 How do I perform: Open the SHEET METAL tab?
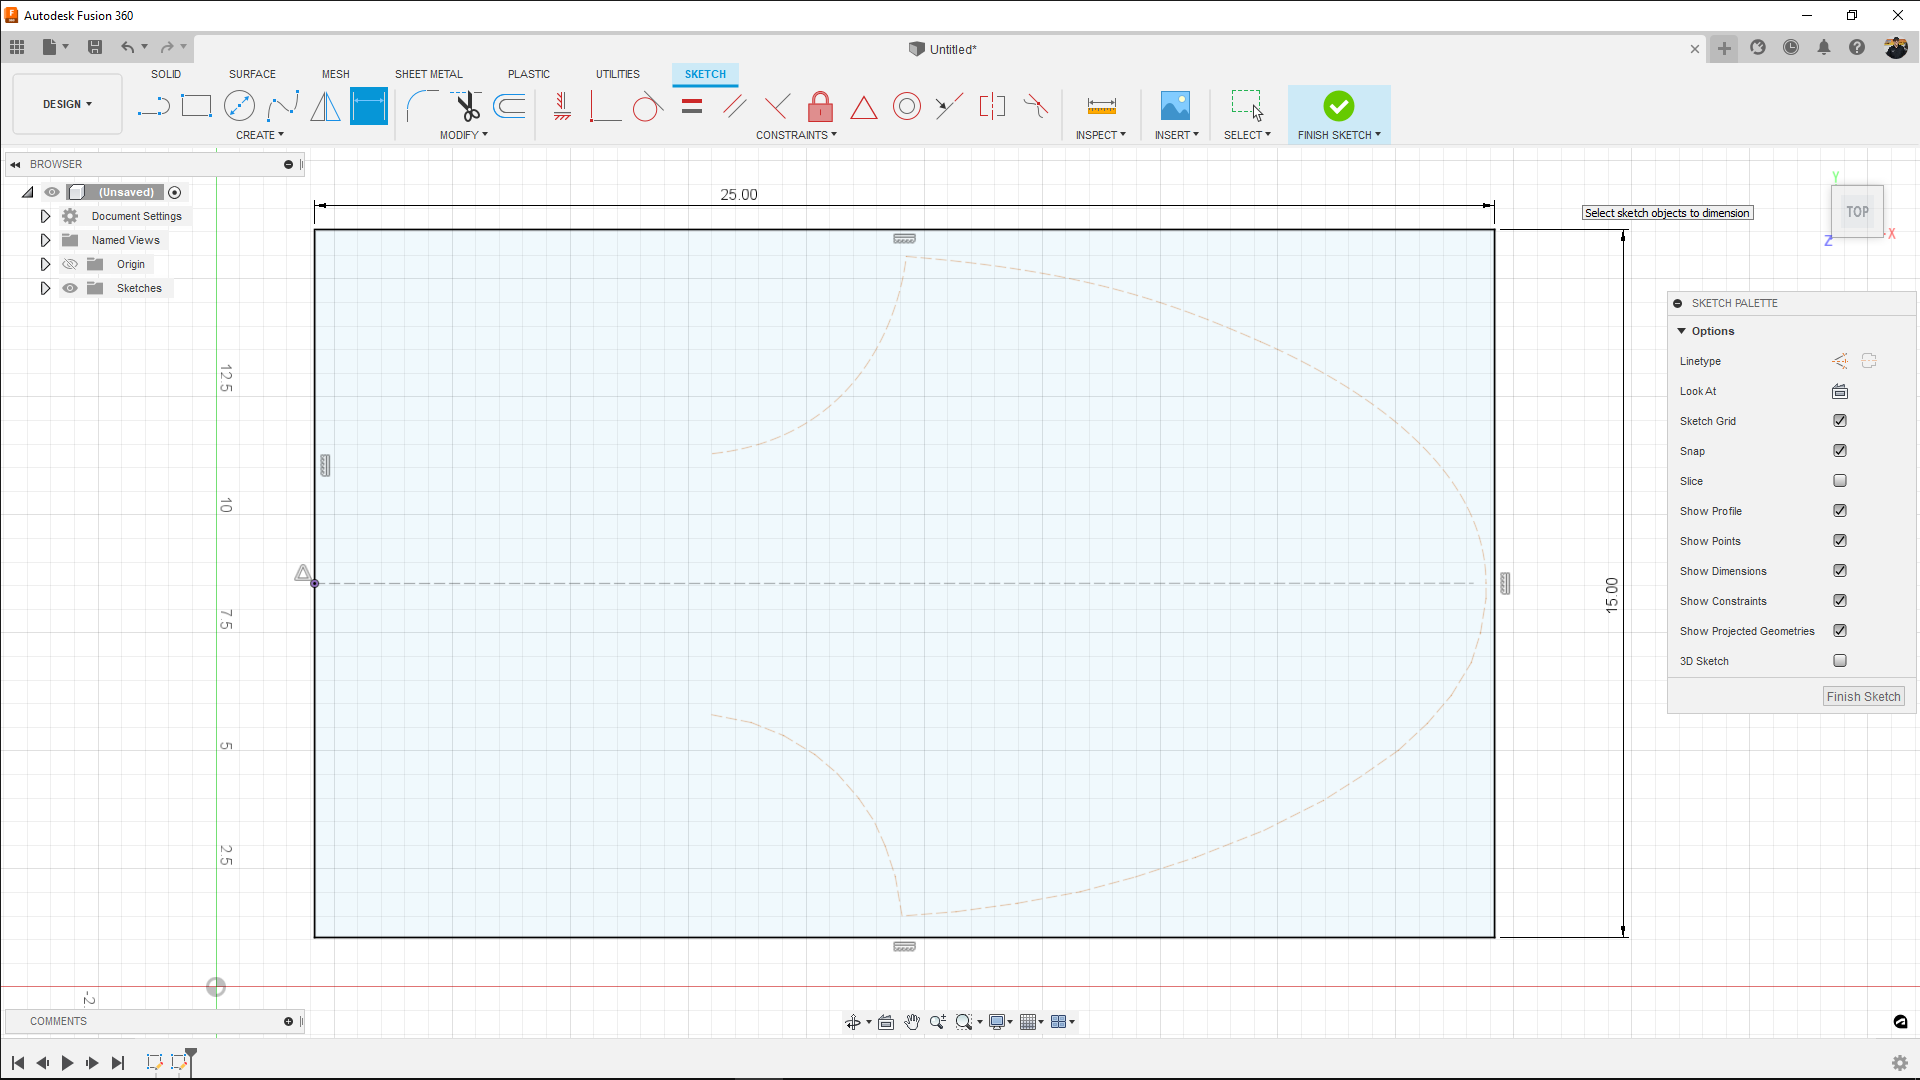pos(428,74)
